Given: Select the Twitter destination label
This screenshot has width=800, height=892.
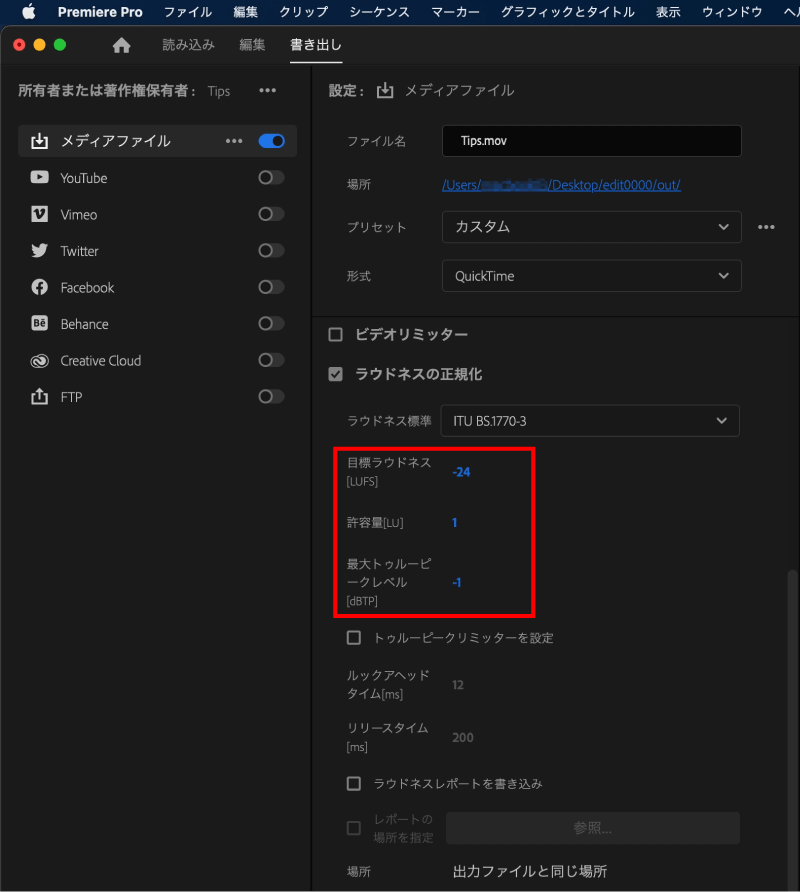Looking at the screenshot, I should click(79, 251).
